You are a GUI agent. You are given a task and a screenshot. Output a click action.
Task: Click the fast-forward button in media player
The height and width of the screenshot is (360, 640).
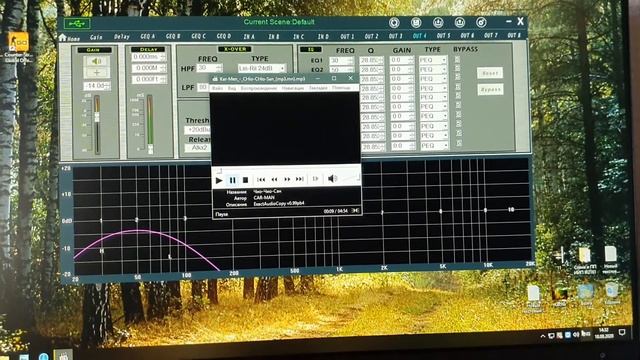pos(287,179)
